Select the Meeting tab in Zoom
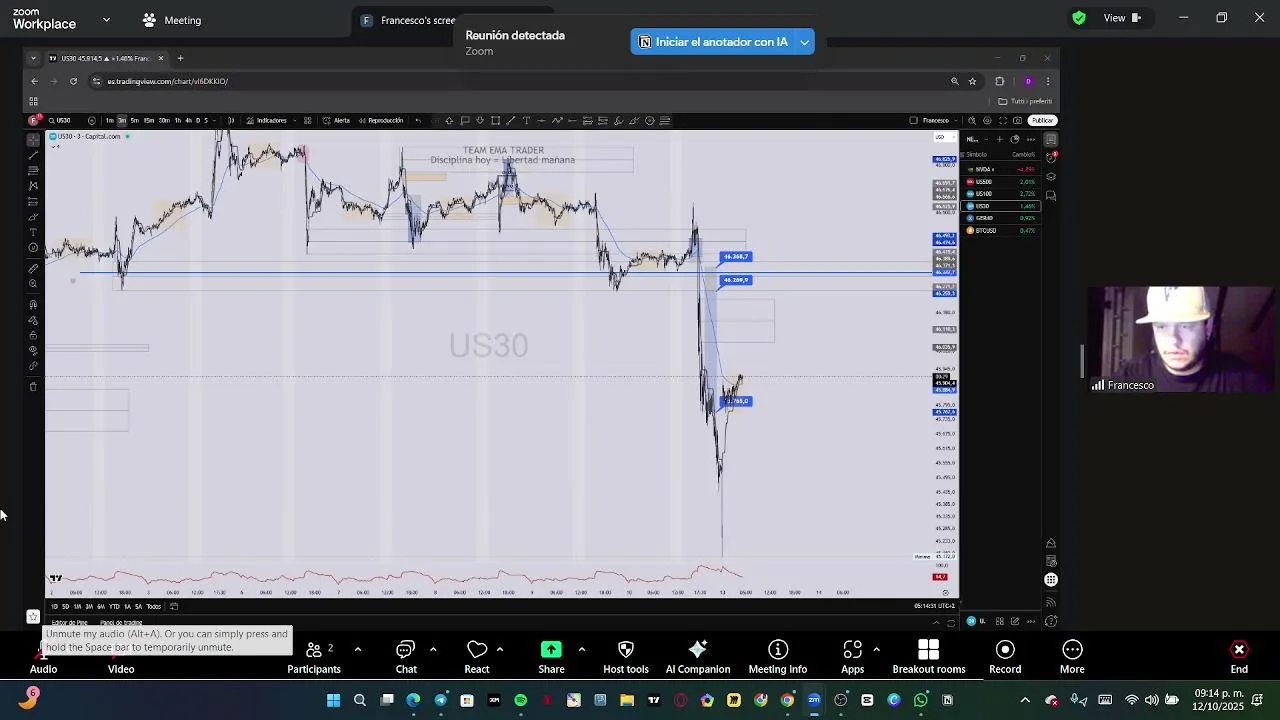 point(172,20)
